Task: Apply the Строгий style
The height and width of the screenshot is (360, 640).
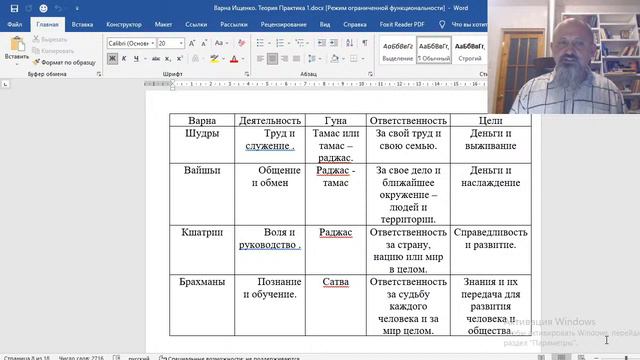Action: click(469, 51)
